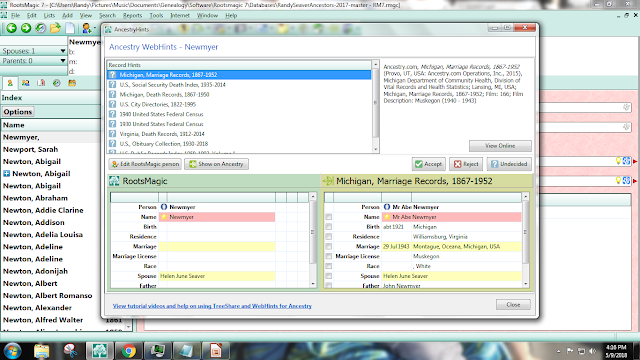Select Newton, Albert Romanso in the index list
The width and height of the screenshot is (640, 360).
coord(47,296)
